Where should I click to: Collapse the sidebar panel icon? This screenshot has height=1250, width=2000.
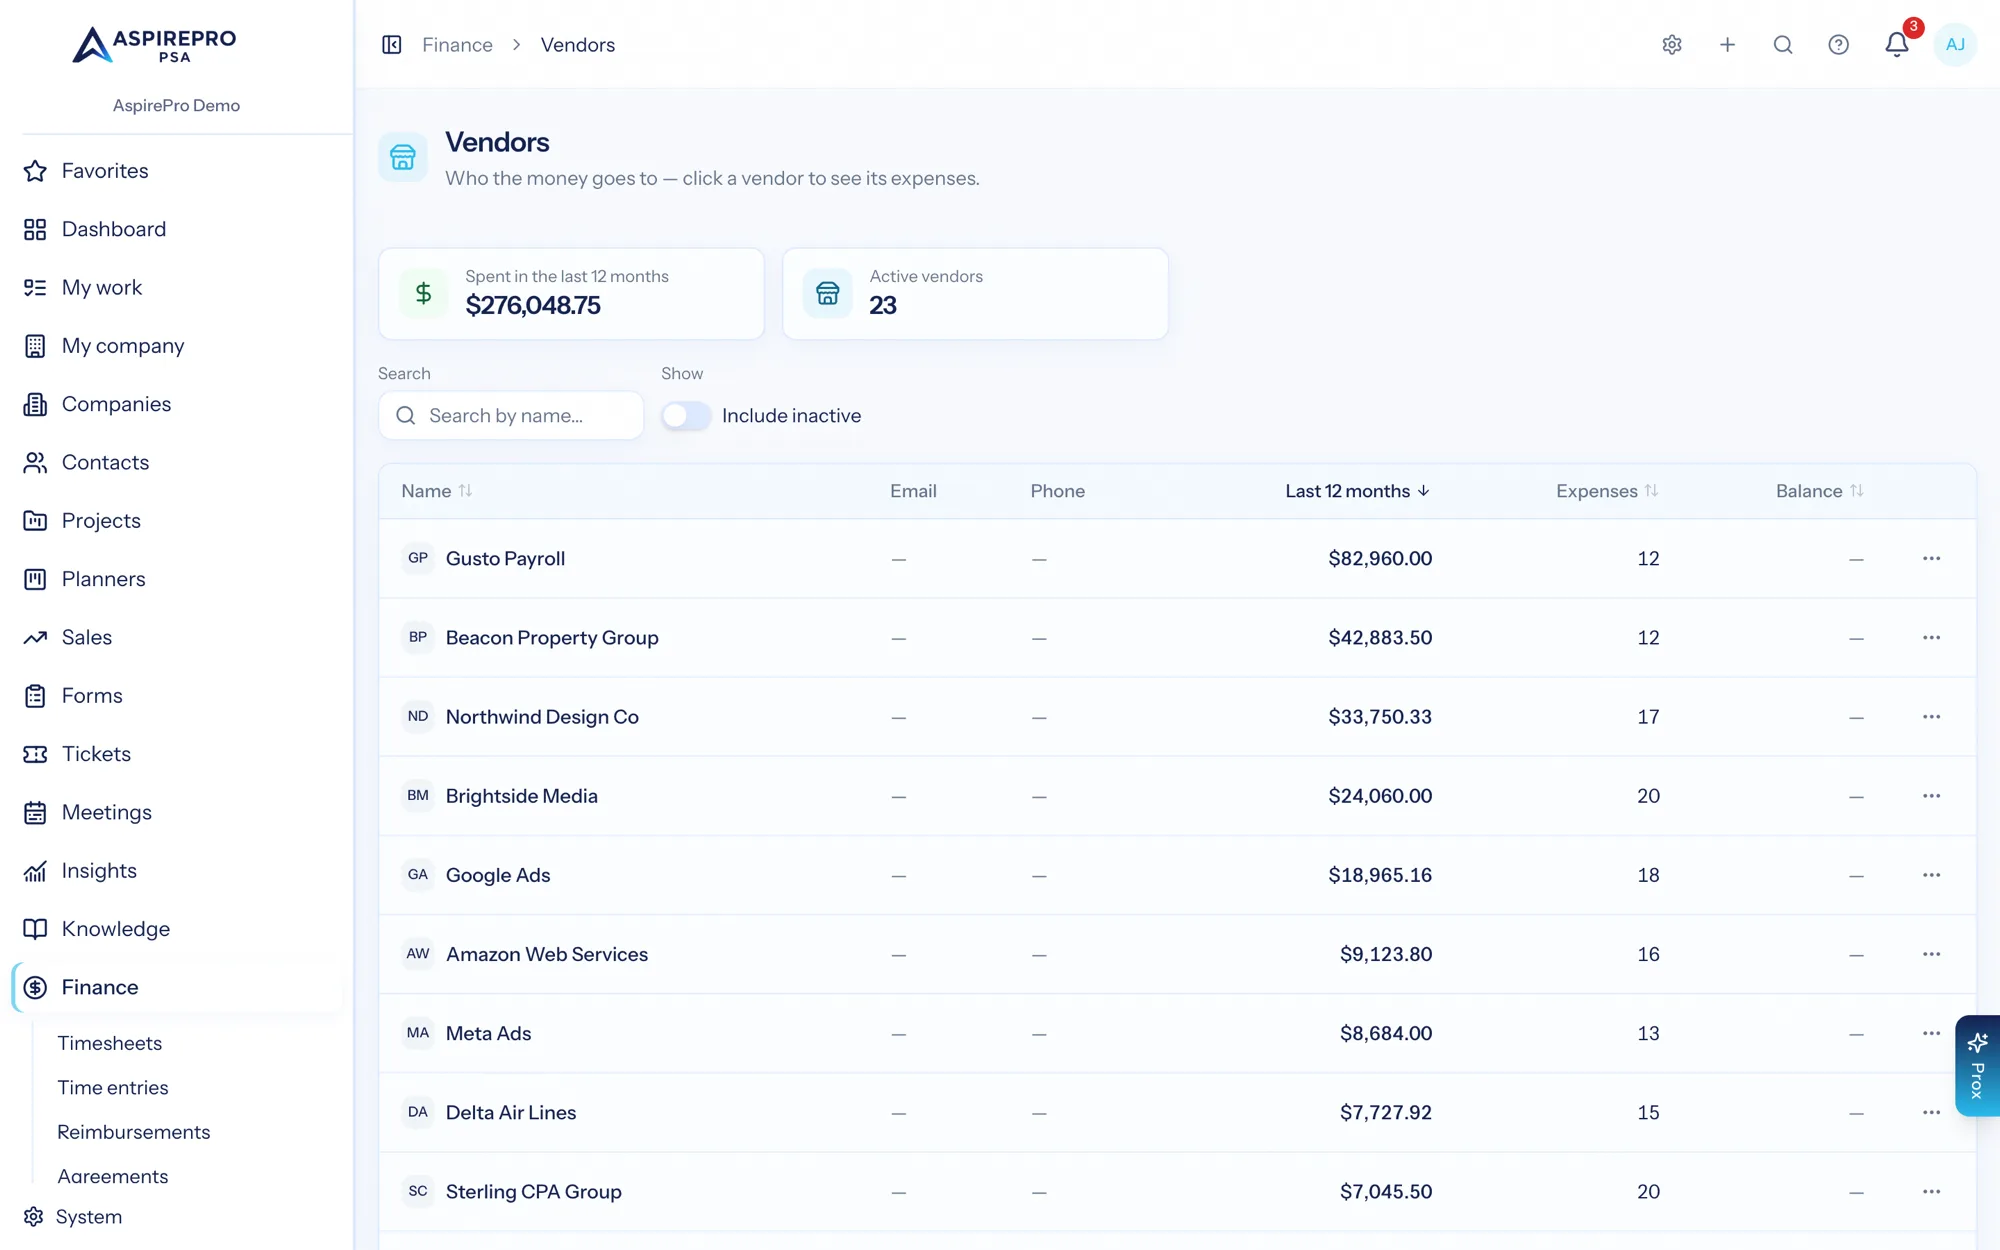(392, 45)
